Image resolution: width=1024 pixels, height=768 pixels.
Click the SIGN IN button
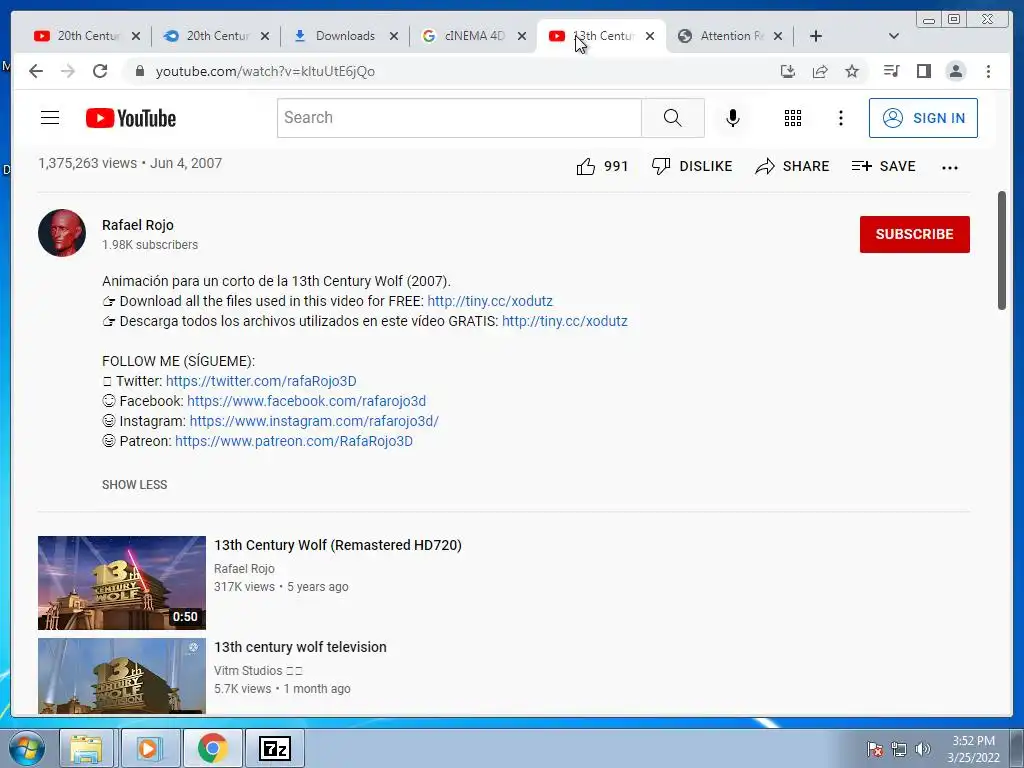(923, 118)
